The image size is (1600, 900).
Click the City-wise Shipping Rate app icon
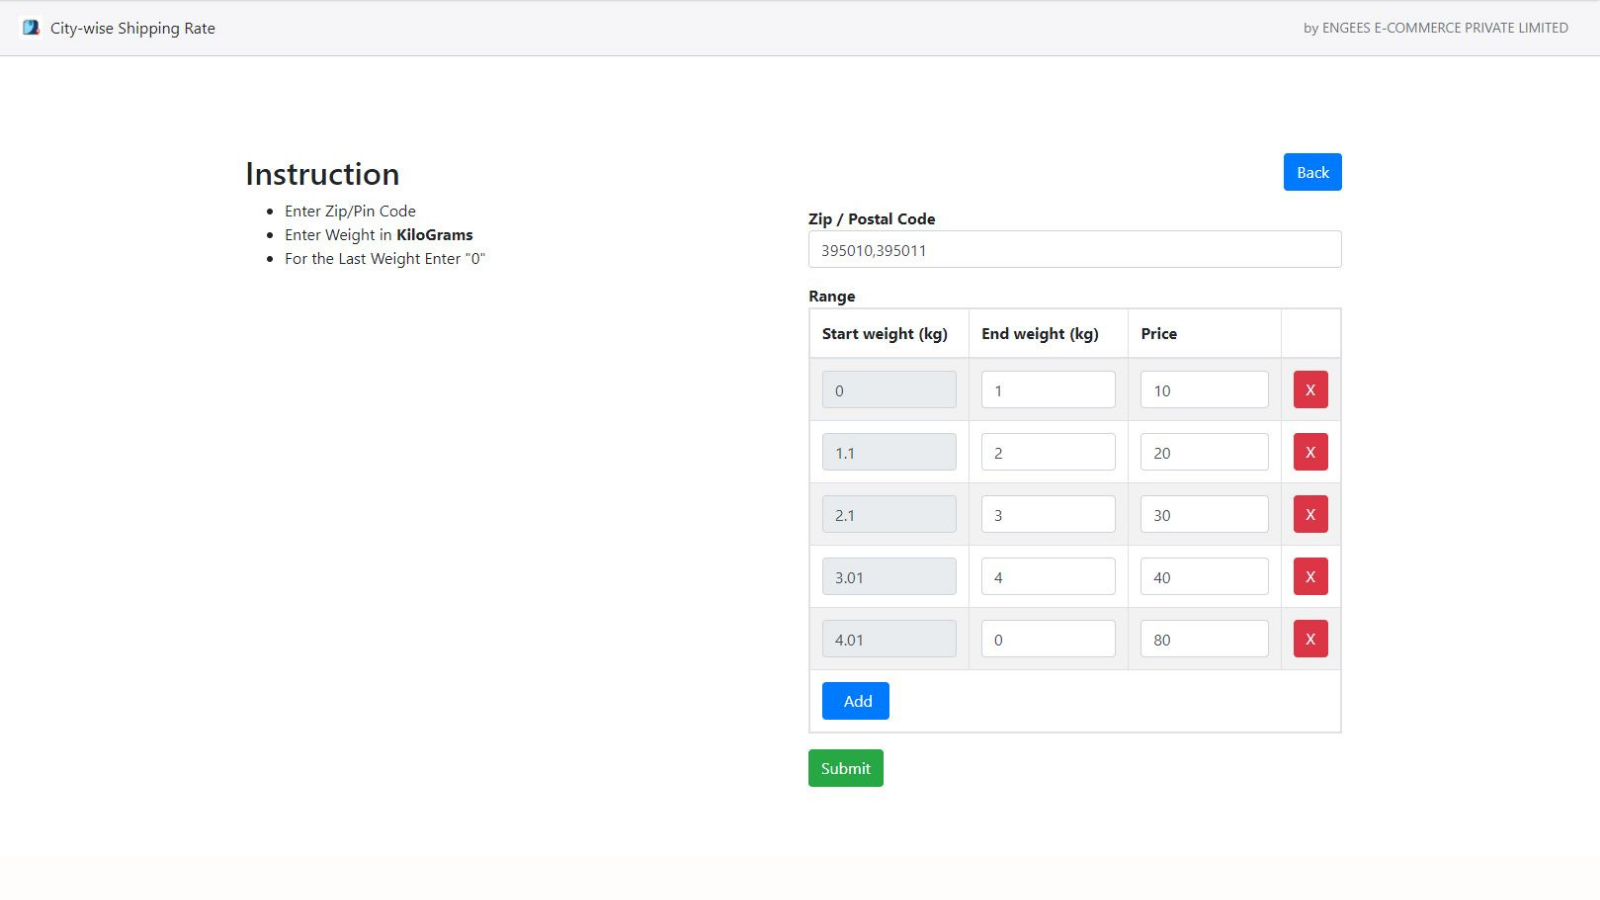pos(31,28)
